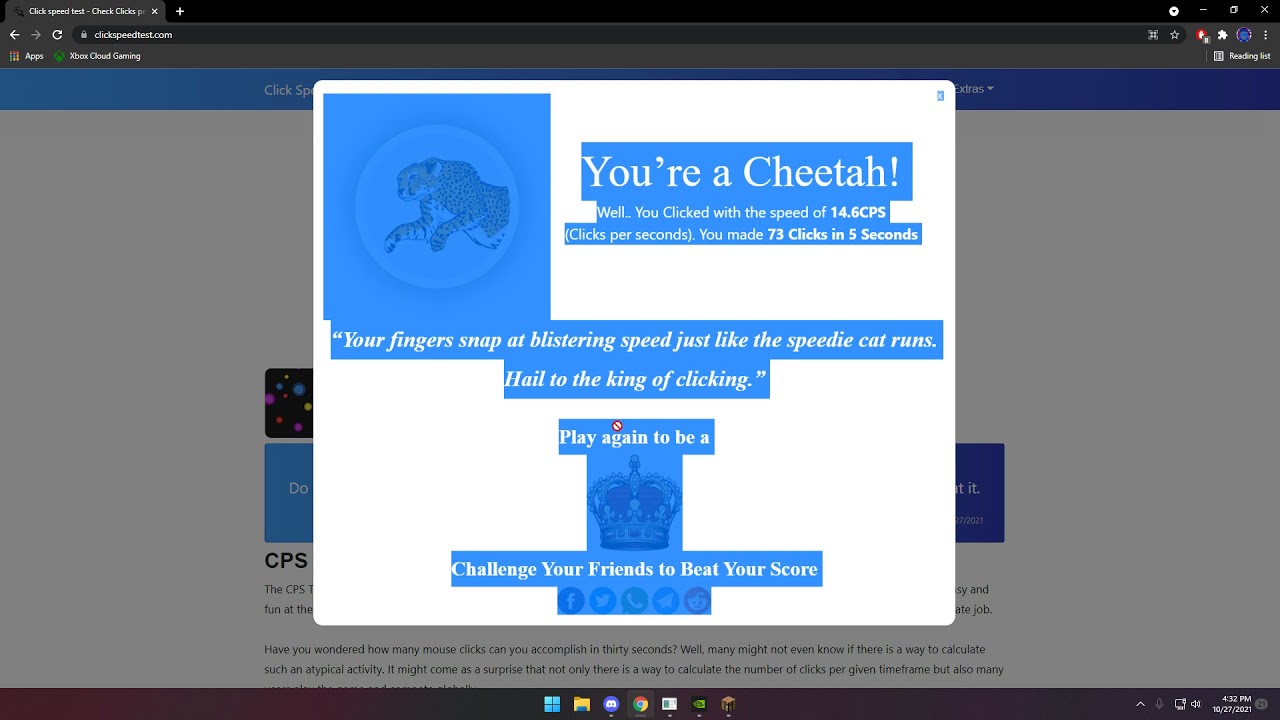Screen dimensions: 1280x720
Task: Click the '14.6CPS' score text
Action: (x=858, y=212)
